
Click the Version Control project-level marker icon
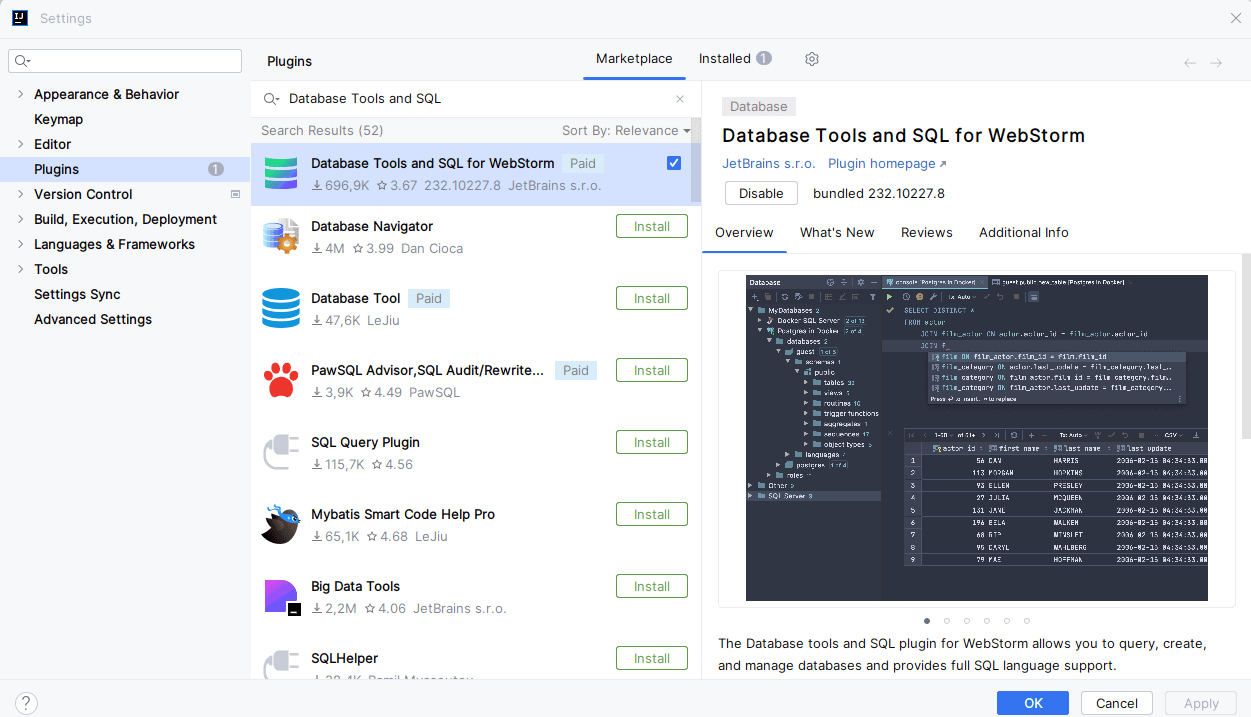[x=235, y=194]
